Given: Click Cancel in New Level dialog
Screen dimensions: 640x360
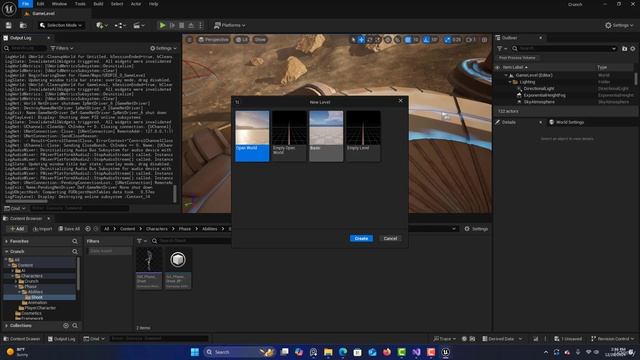Looking at the screenshot, I should (x=390, y=238).
